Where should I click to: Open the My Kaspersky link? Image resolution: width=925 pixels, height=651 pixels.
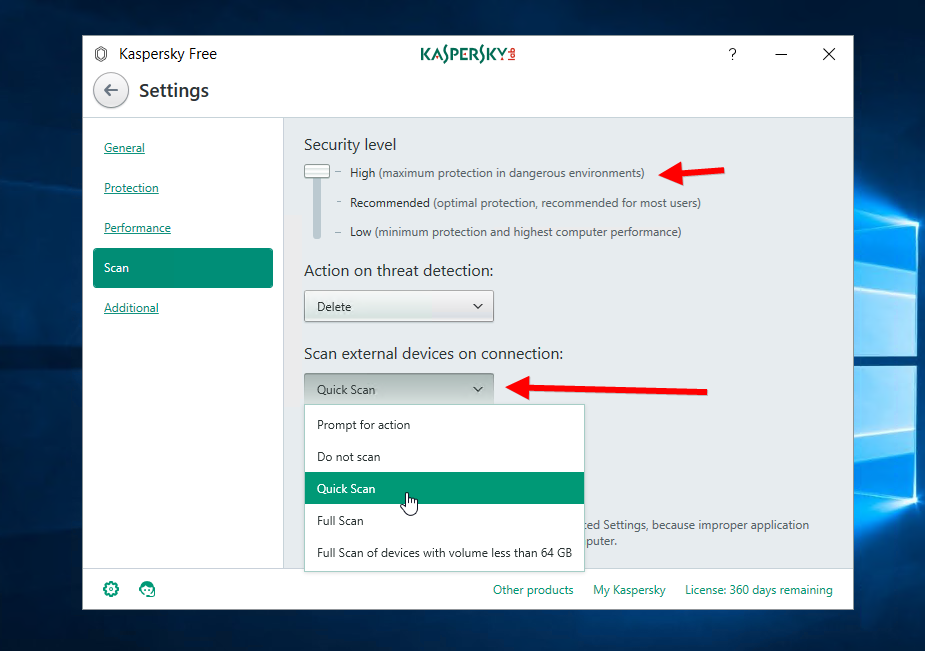(x=629, y=590)
